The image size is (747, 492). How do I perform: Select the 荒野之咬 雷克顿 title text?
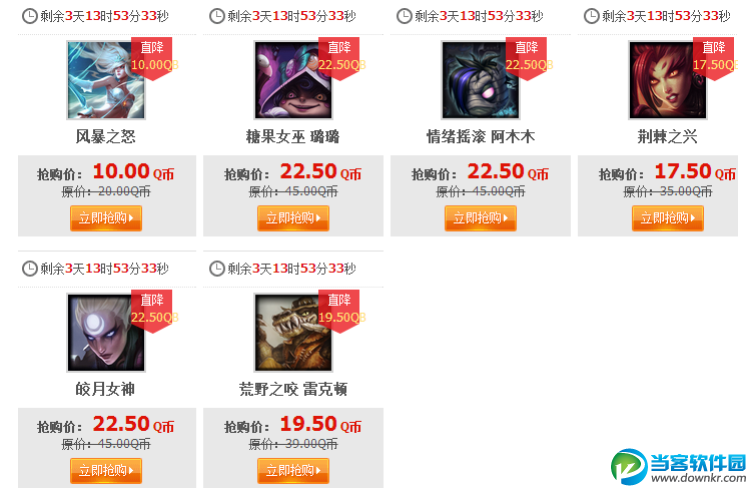pyautogui.click(x=293, y=390)
